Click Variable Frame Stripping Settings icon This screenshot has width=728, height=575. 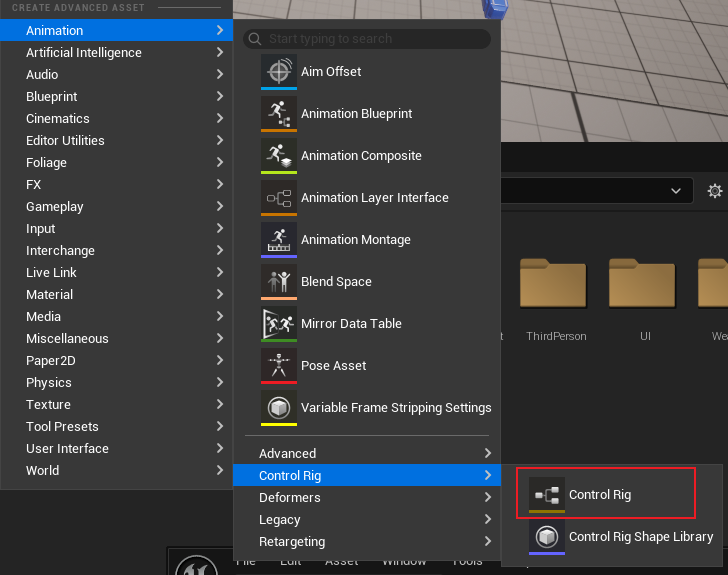click(x=279, y=408)
